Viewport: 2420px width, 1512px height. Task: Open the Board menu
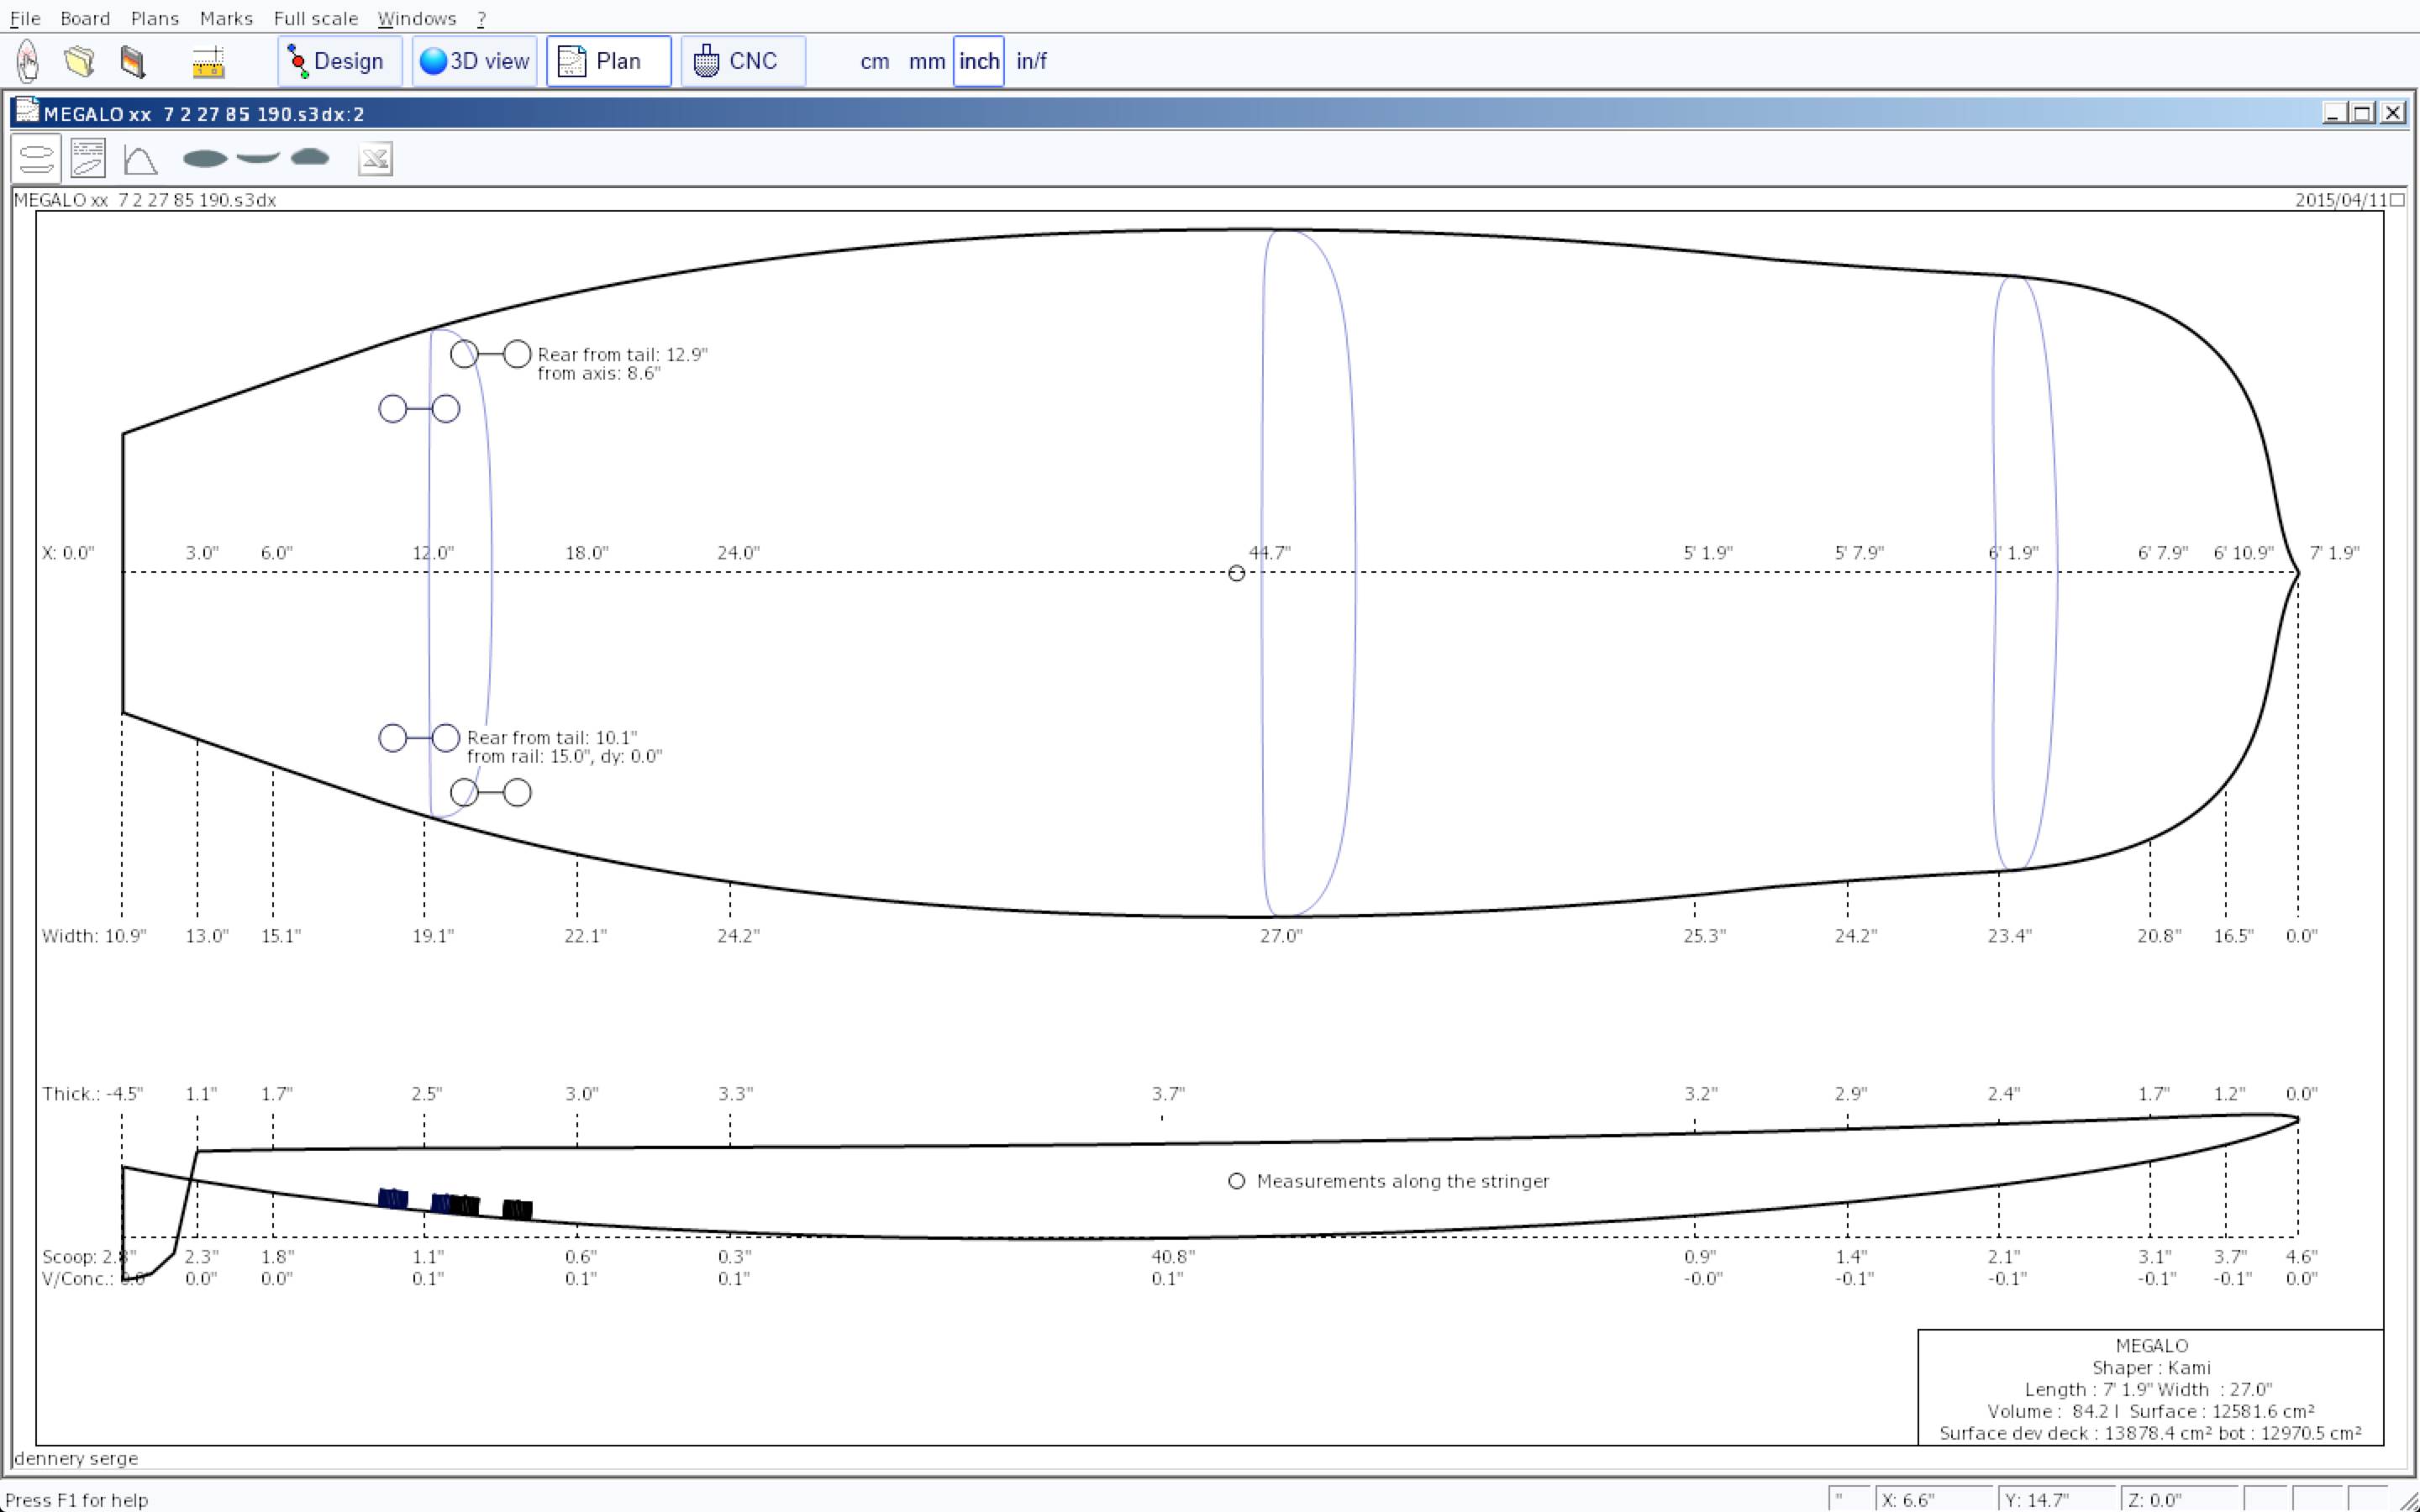point(85,18)
